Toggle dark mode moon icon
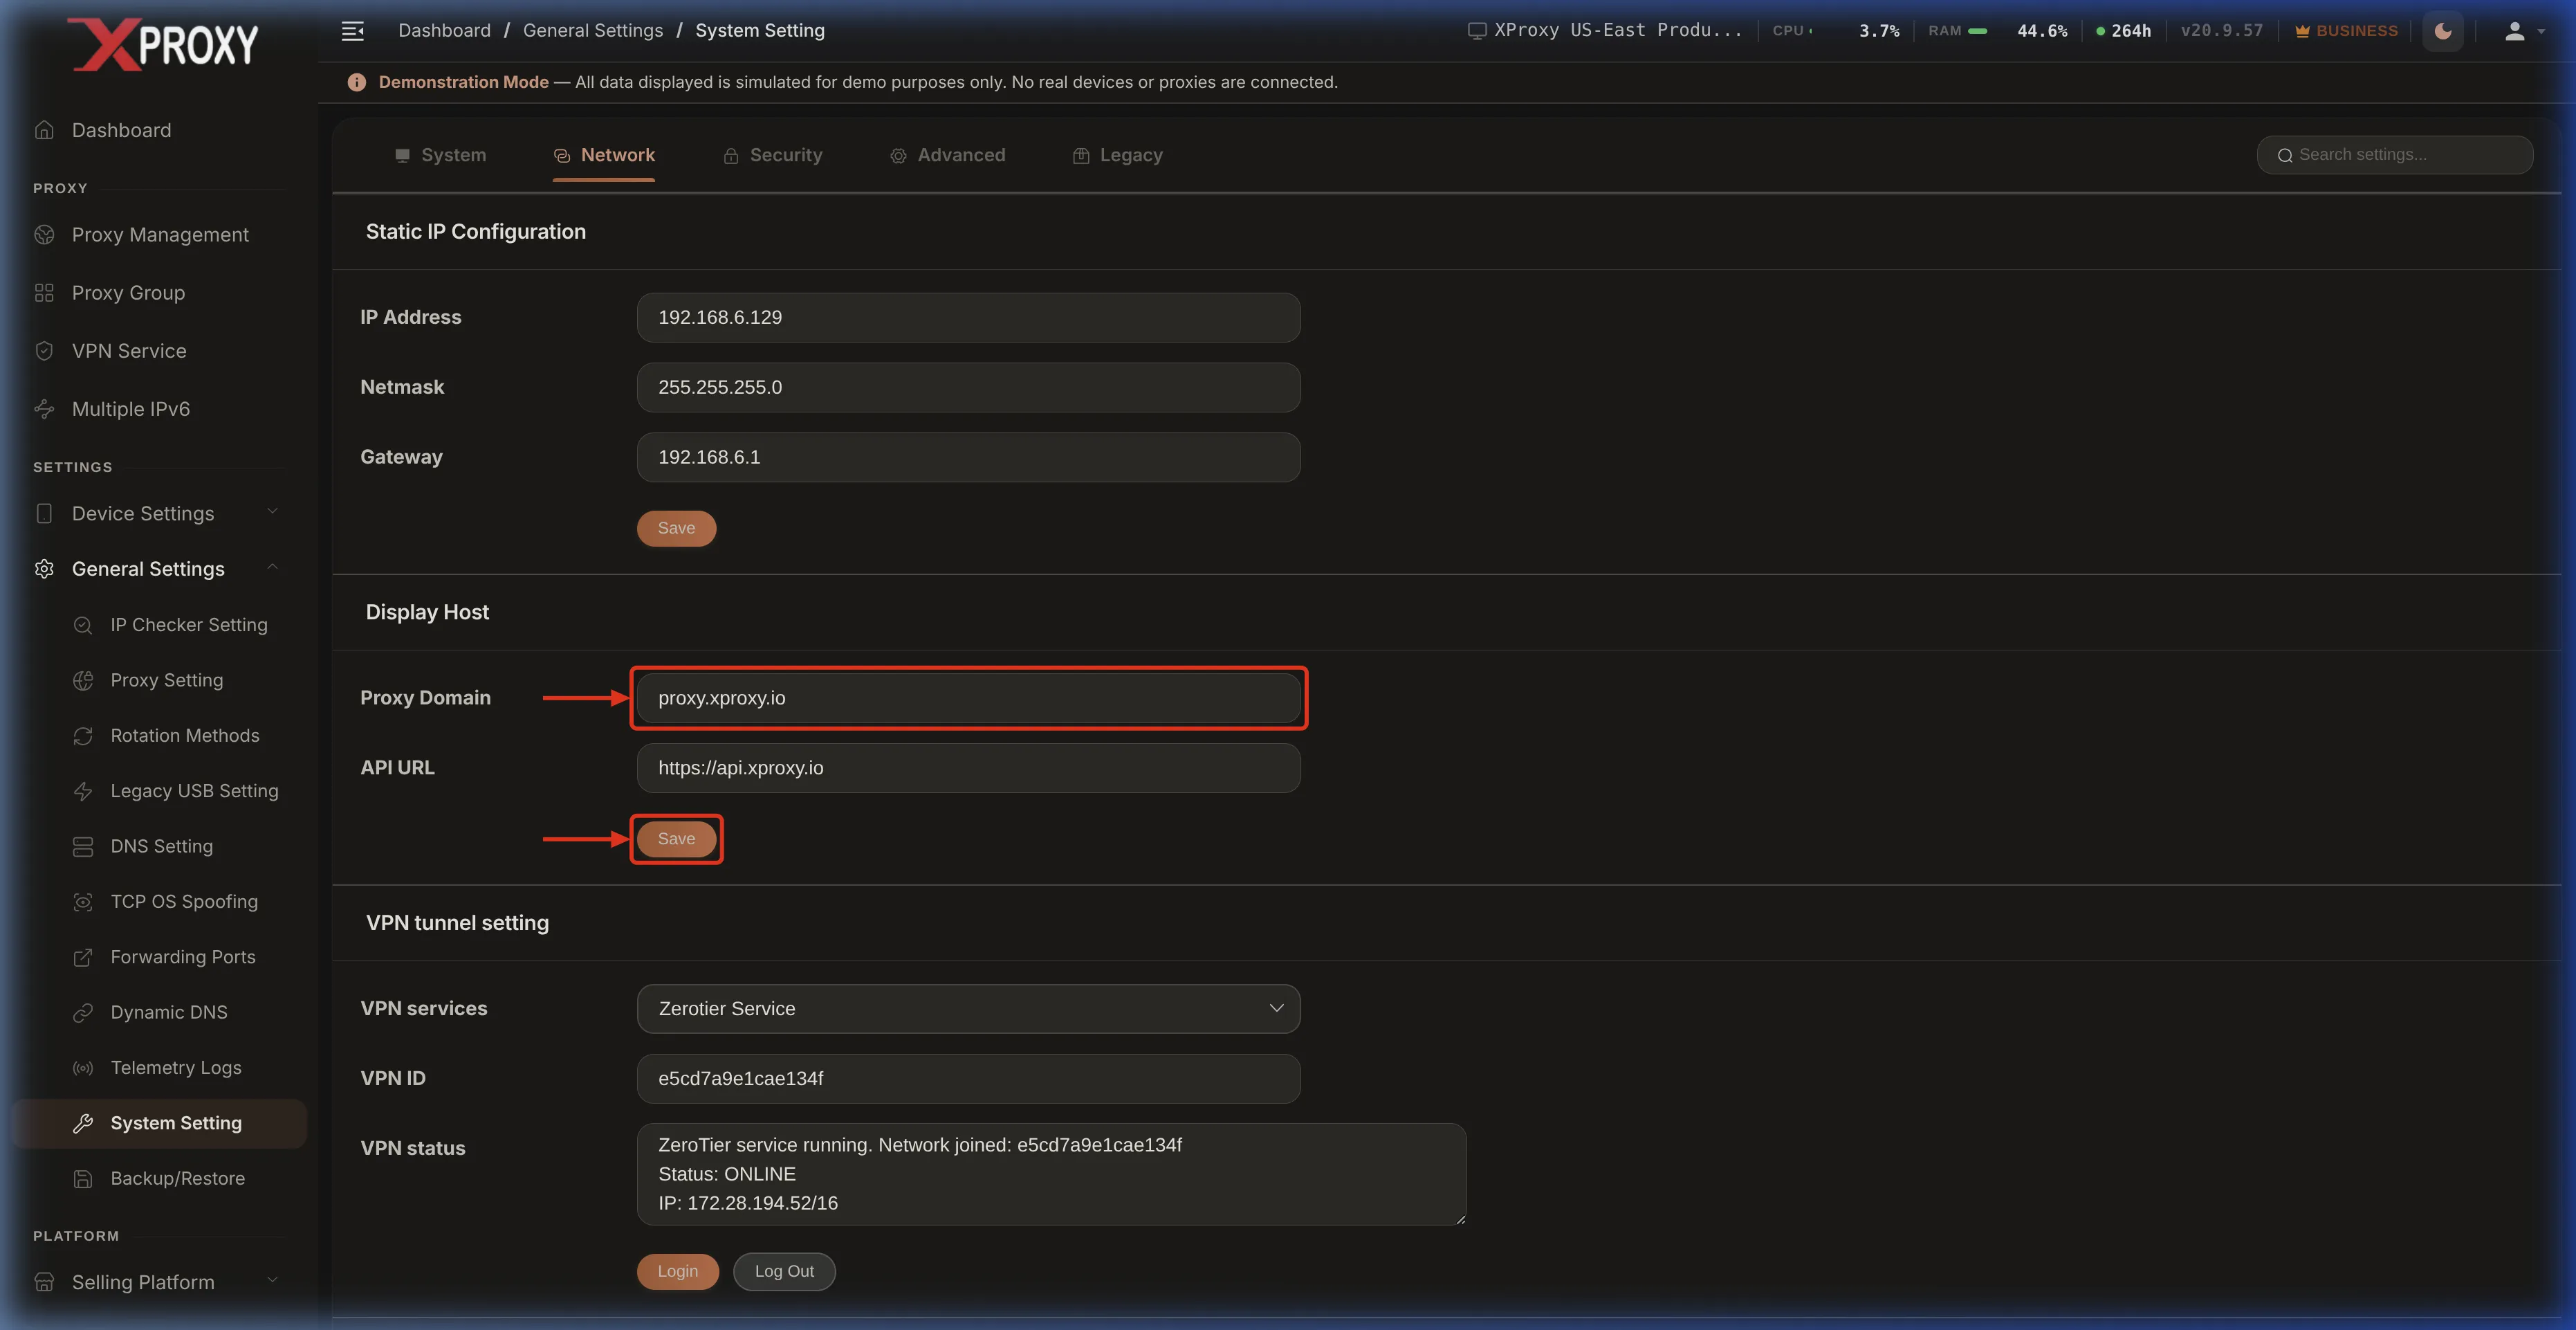The image size is (2576, 1330). (2443, 31)
